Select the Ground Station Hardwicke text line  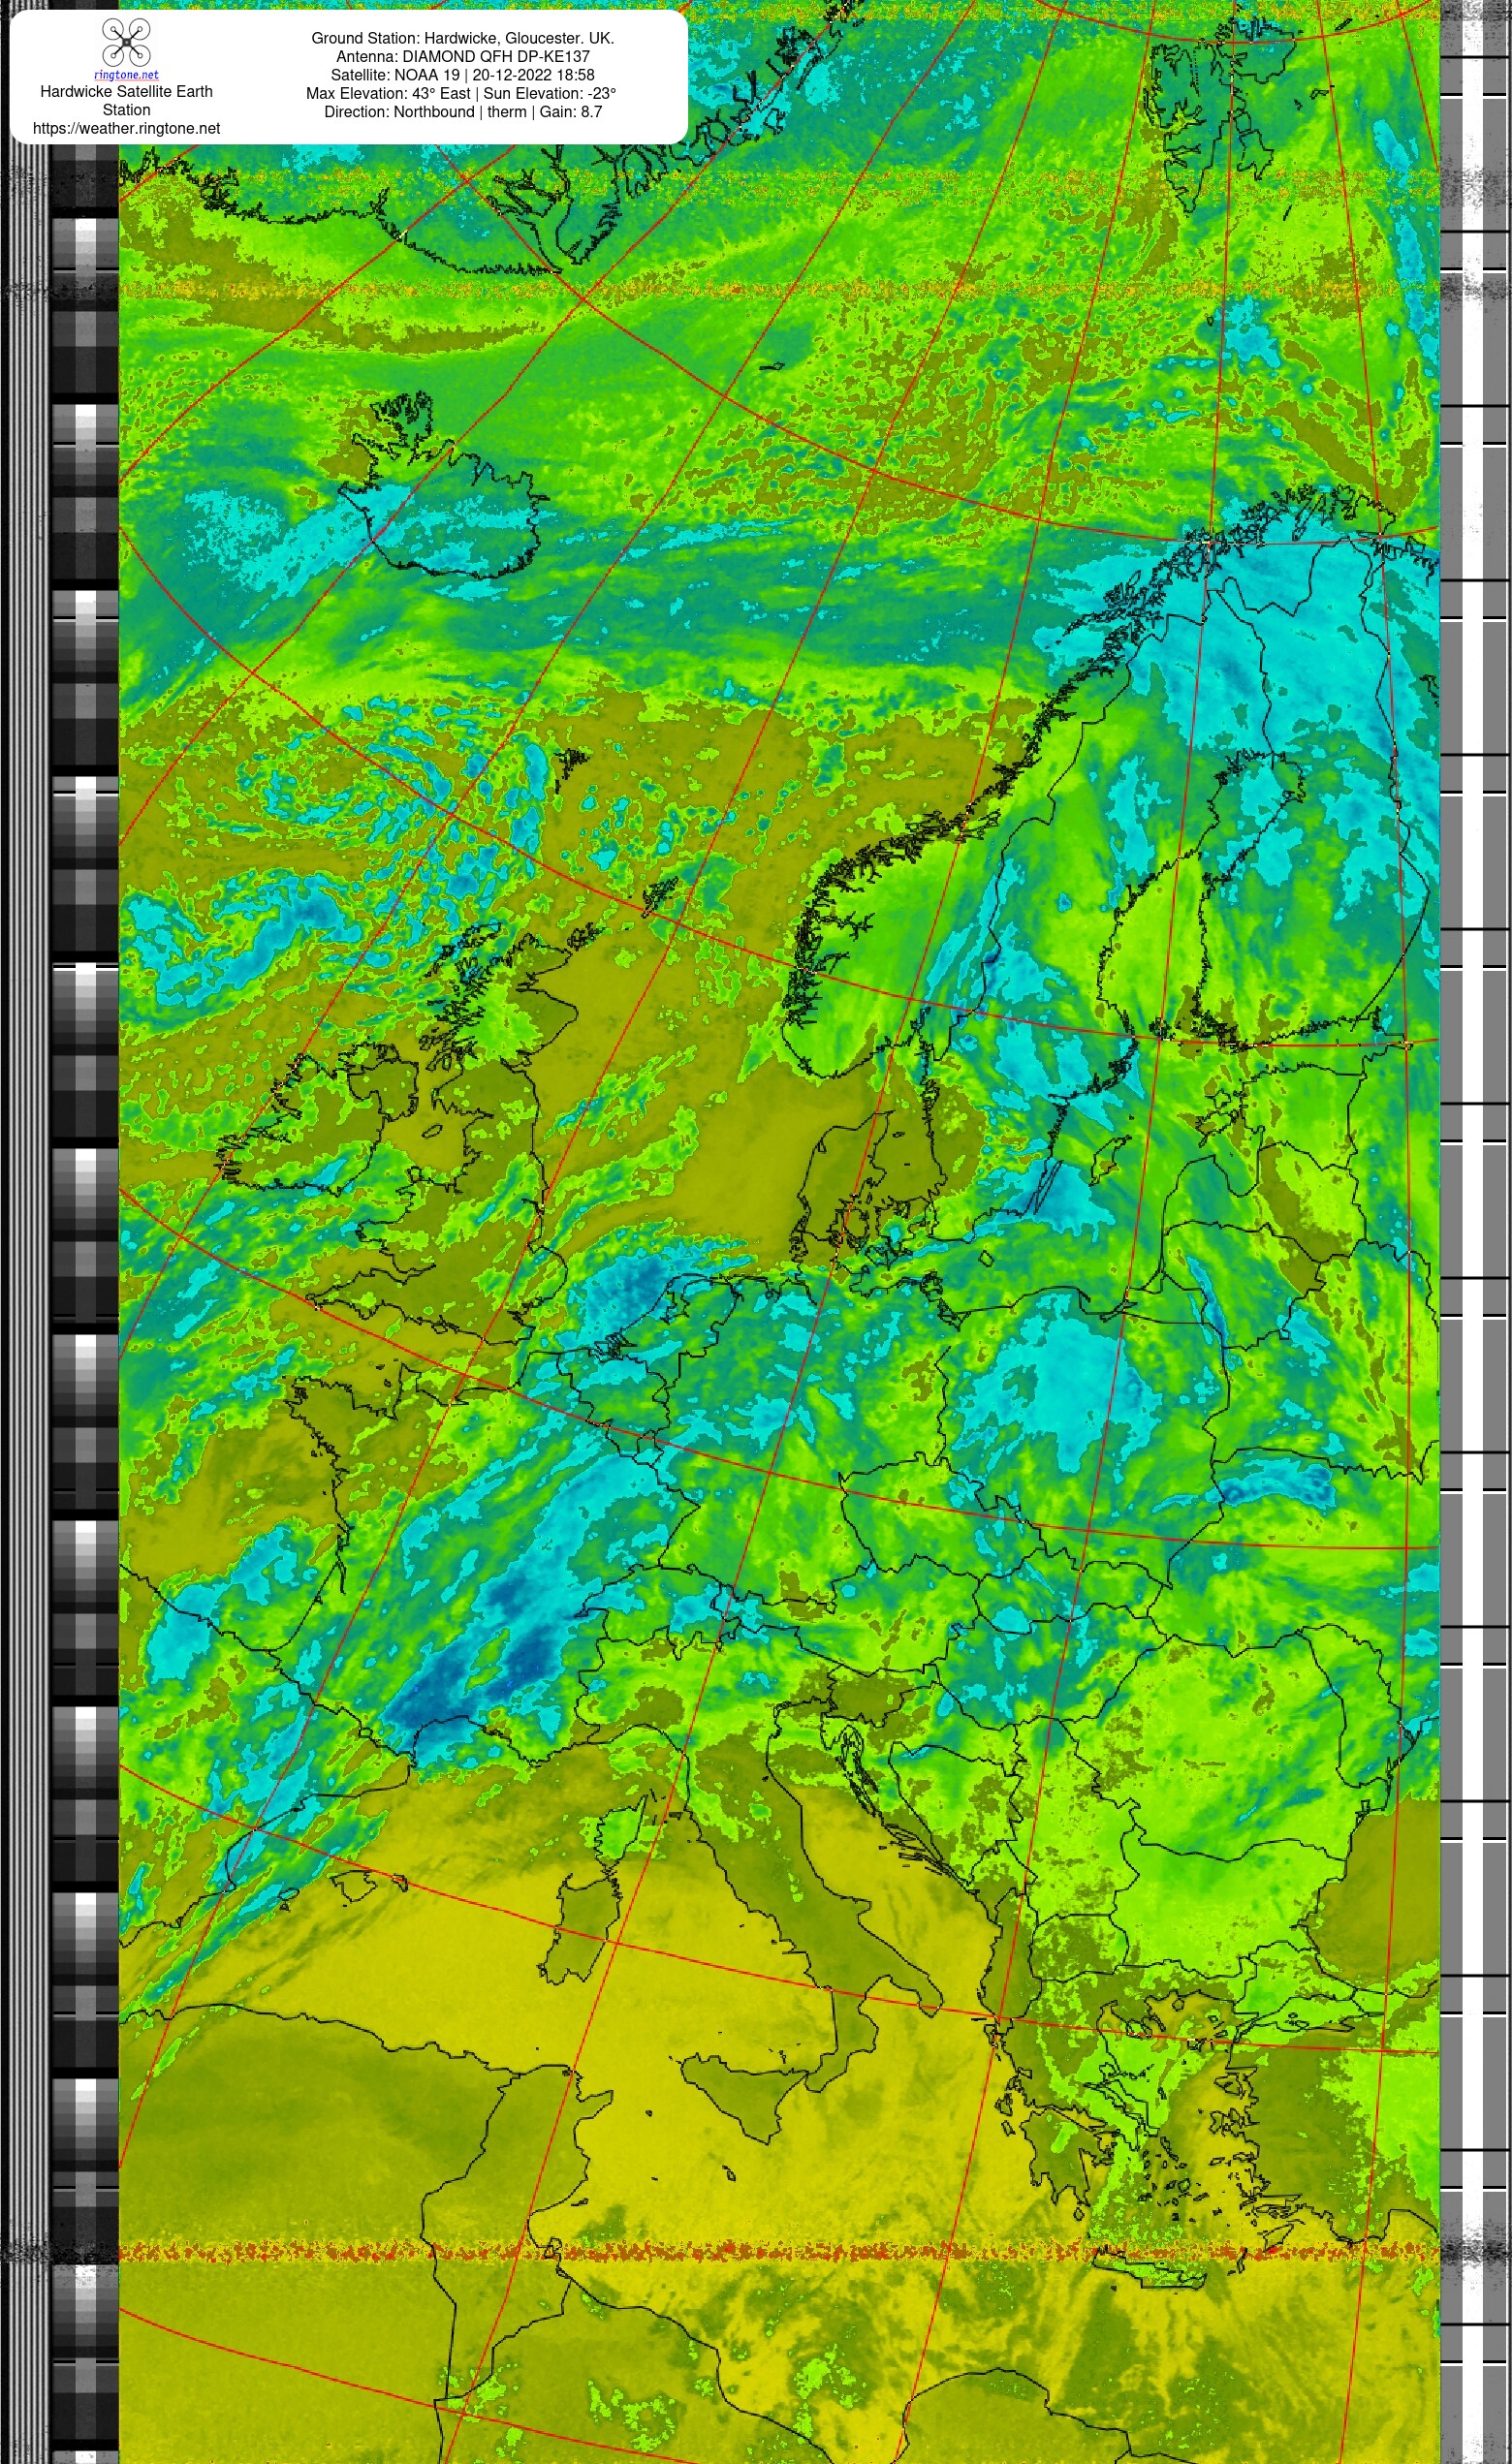pos(462,38)
